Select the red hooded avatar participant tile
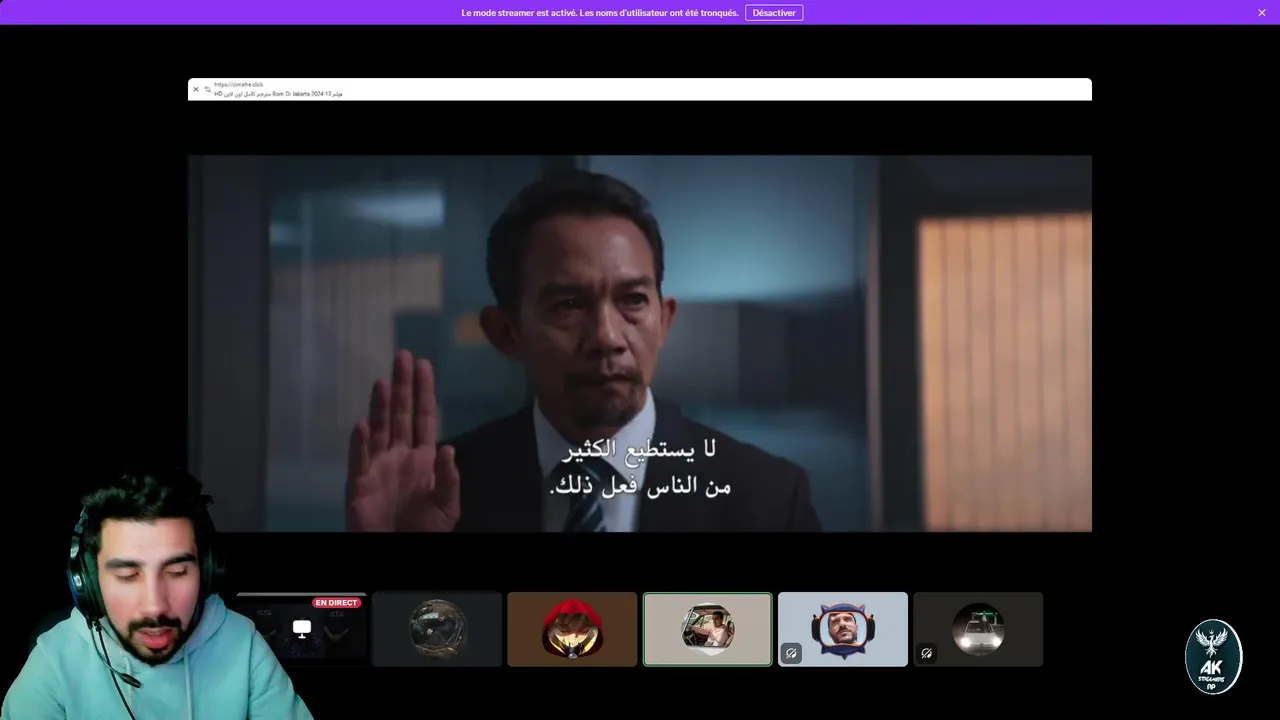Image resolution: width=1280 pixels, height=720 pixels. pos(572,629)
